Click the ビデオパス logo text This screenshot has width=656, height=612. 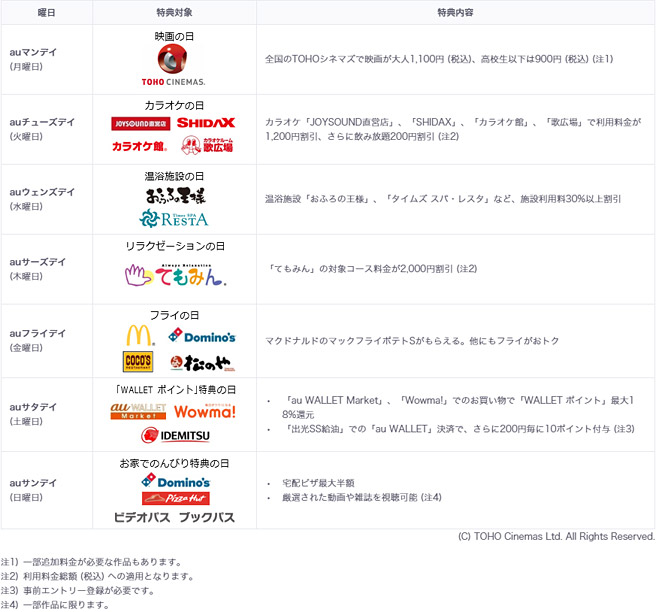(x=142, y=517)
